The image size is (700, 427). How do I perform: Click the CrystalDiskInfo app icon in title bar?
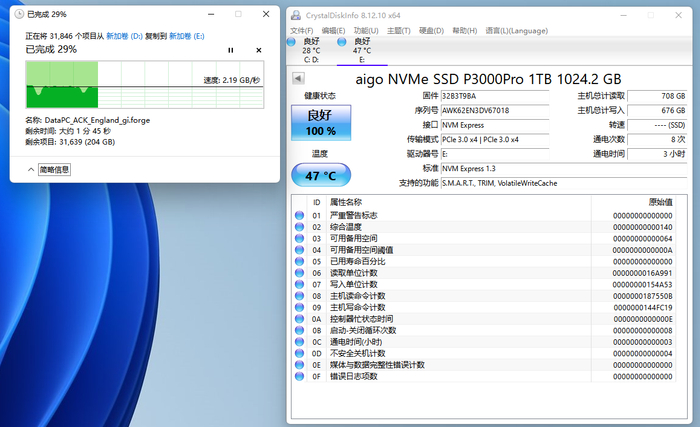click(x=296, y=15)
